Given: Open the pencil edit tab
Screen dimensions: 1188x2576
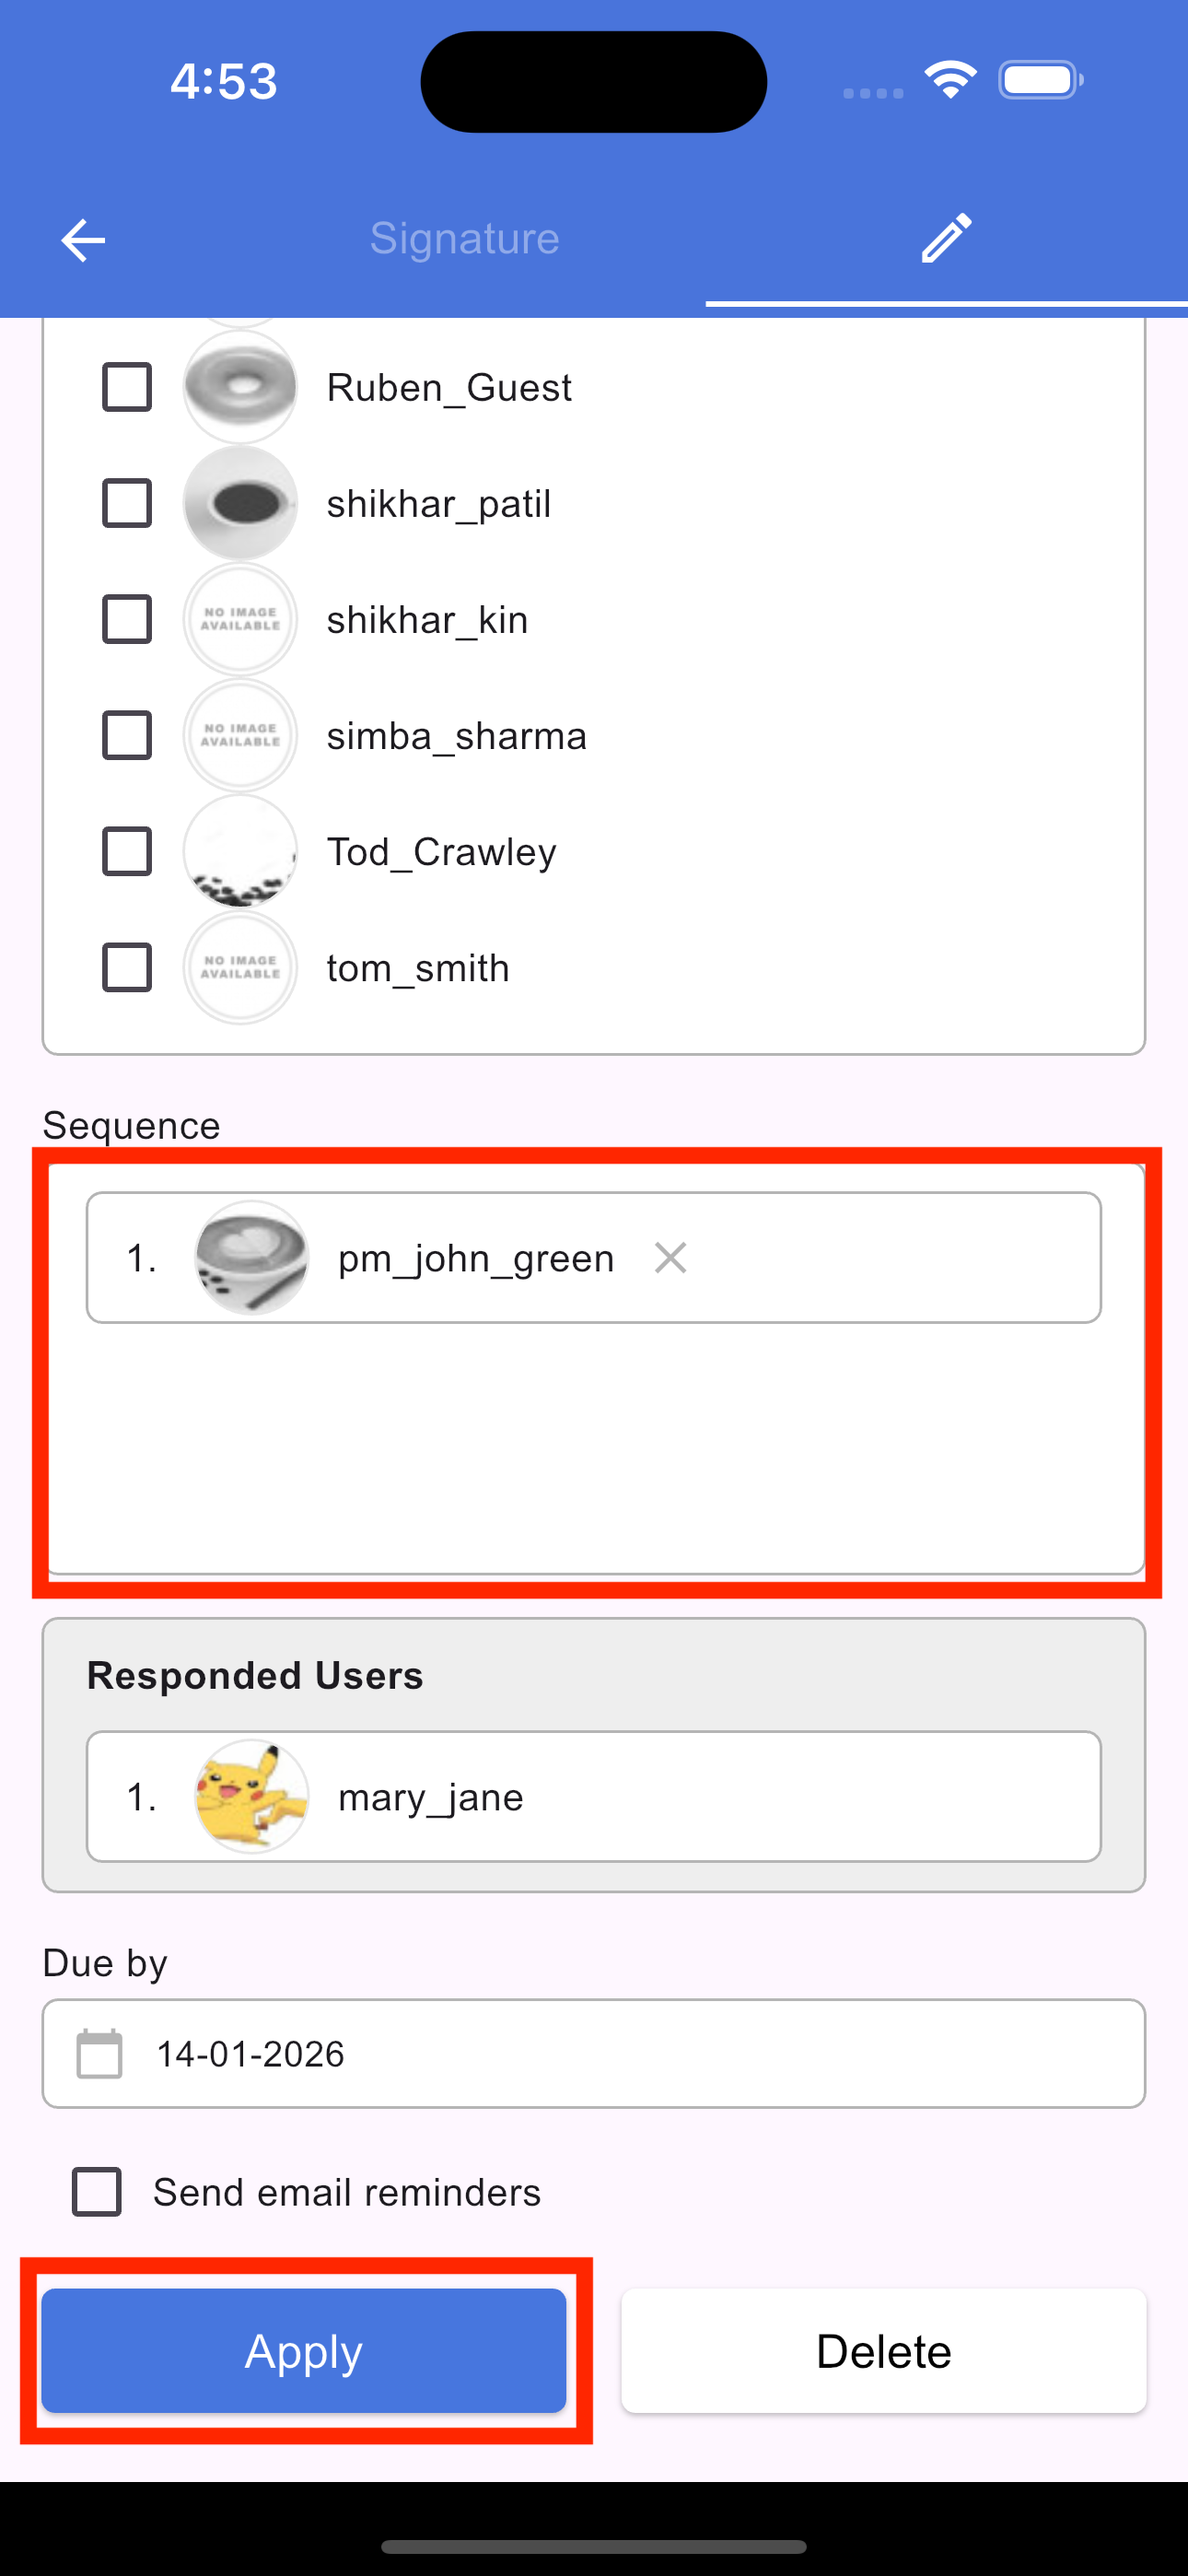Looking at the screenshot, I should (x=946, y=238).
